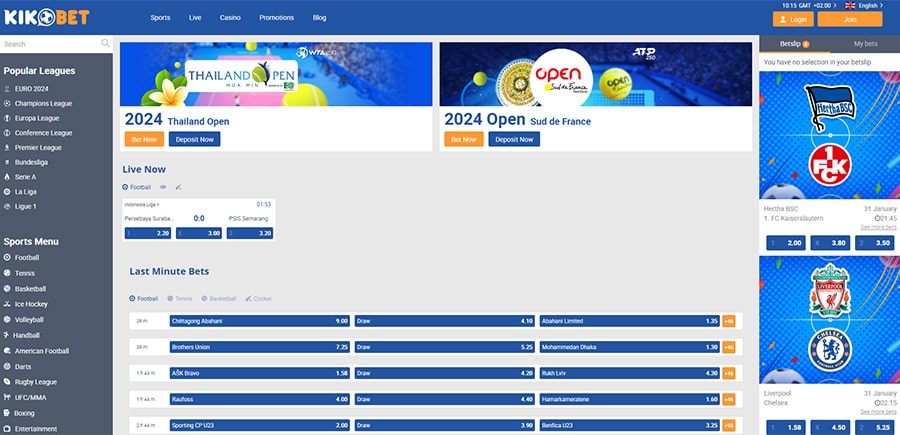Click the Bundesliga icon in sidebar
Screen dimensions: 900x435
7,162
